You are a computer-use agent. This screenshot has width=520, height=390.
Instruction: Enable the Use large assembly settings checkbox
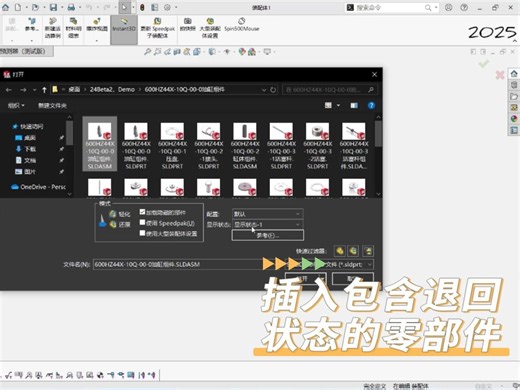[143, 233]
